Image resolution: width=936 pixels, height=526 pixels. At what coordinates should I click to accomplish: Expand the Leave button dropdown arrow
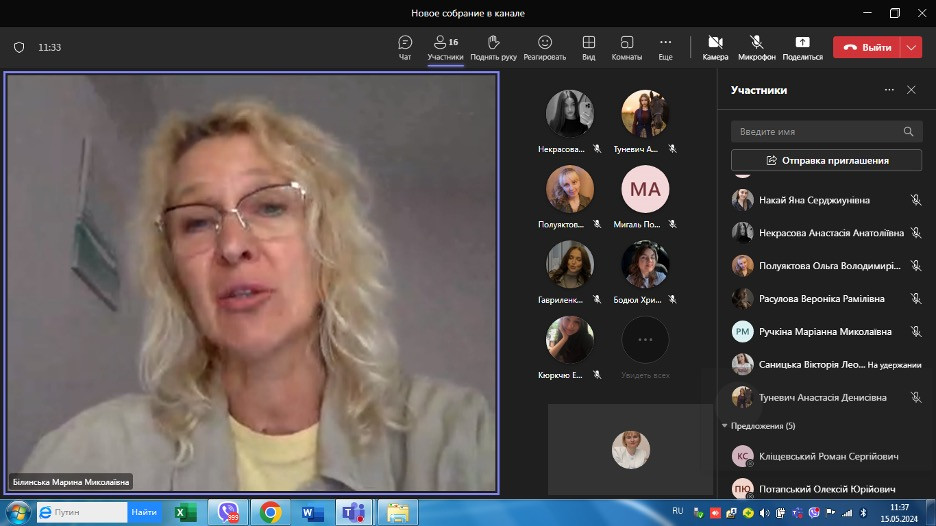pos(911,47)
